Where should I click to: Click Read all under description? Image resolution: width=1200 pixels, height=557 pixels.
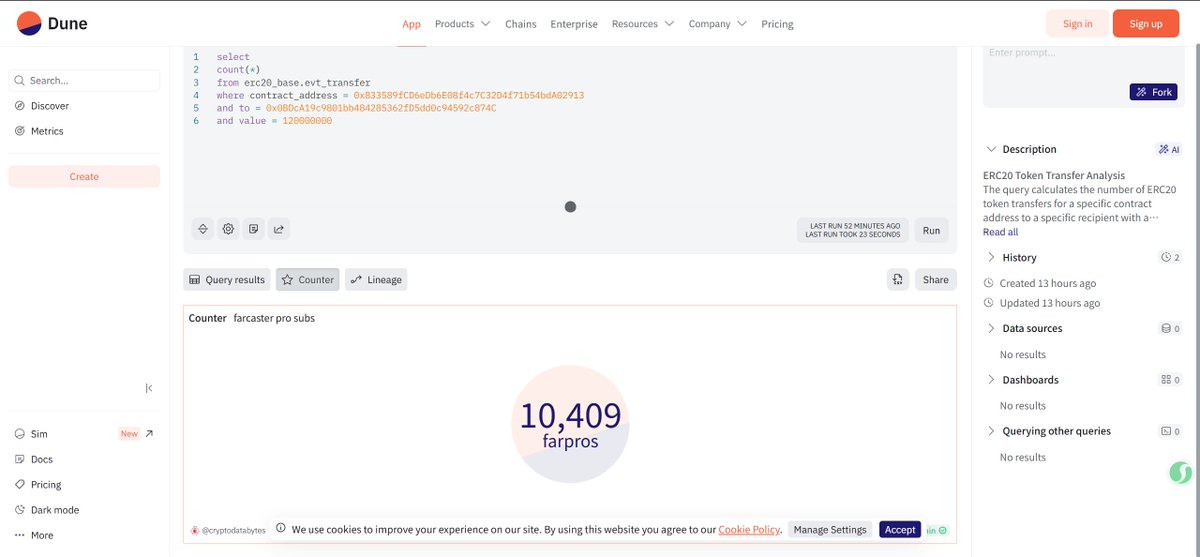[x=1000, y=232]
